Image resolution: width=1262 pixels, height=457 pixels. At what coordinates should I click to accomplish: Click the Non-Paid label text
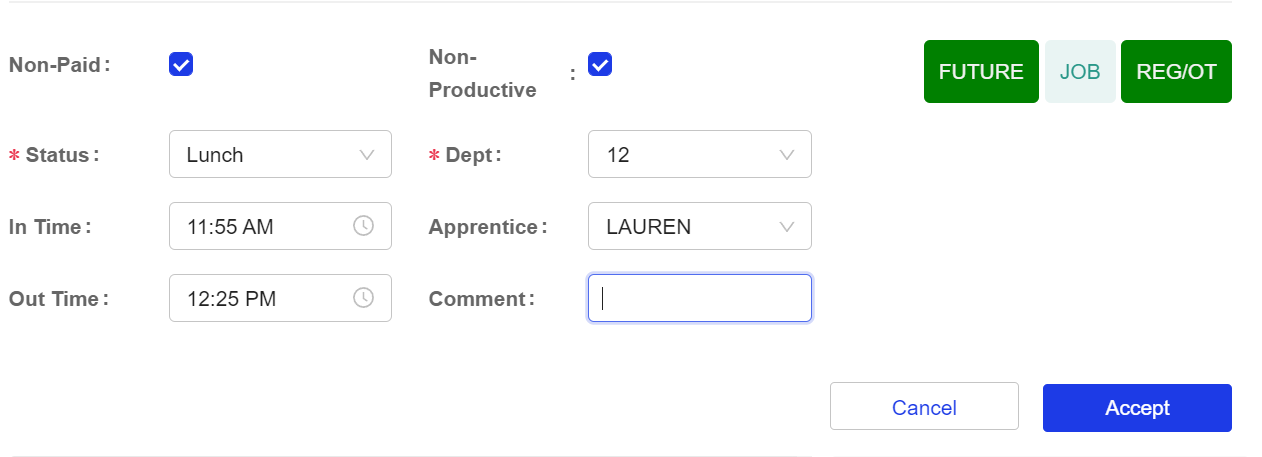coord(55,65)
